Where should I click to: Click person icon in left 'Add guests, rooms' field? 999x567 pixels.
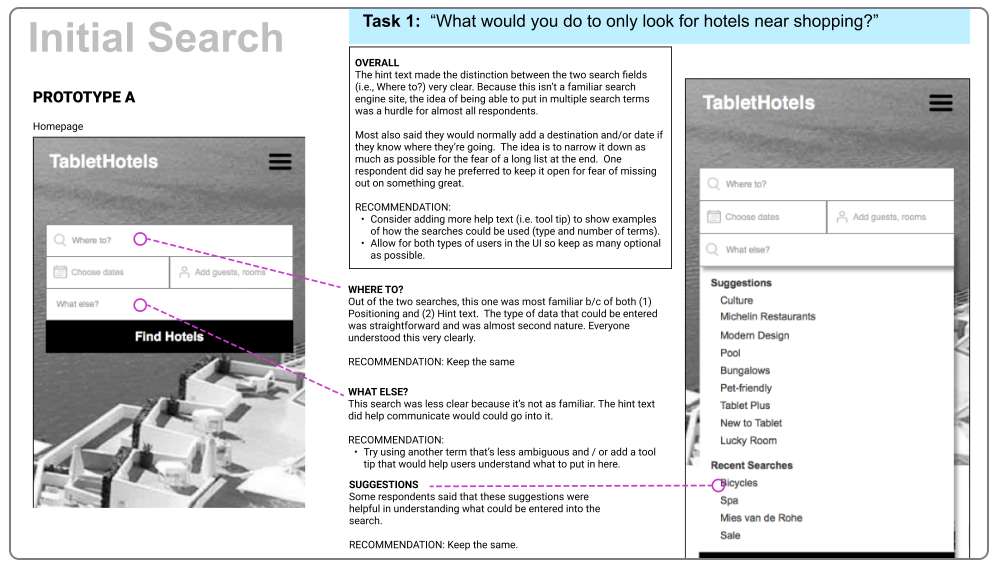pos(184,272)
